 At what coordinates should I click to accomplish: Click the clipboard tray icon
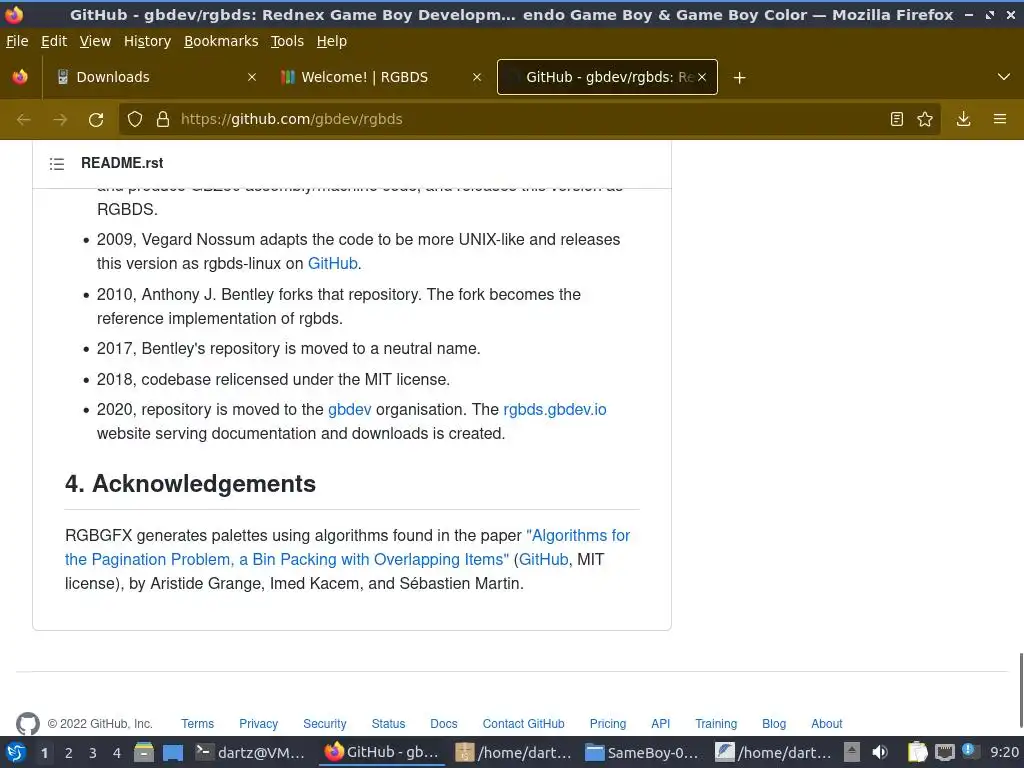pos(917,753)
